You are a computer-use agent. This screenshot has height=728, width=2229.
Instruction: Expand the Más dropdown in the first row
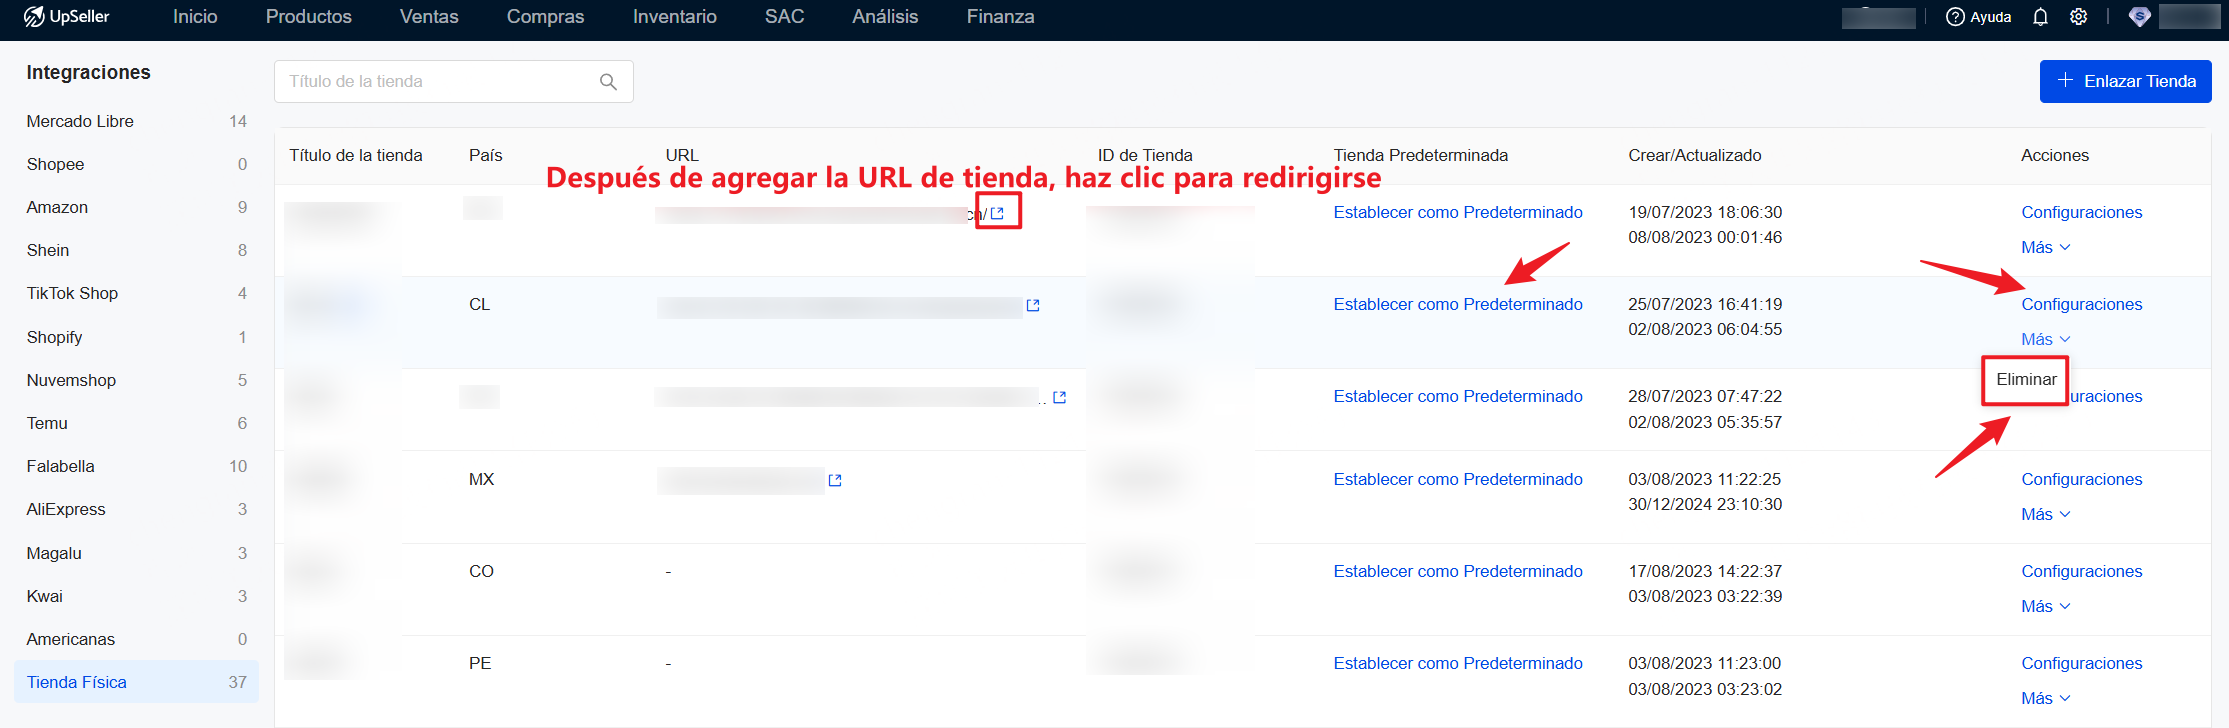tap(2045, 248)
